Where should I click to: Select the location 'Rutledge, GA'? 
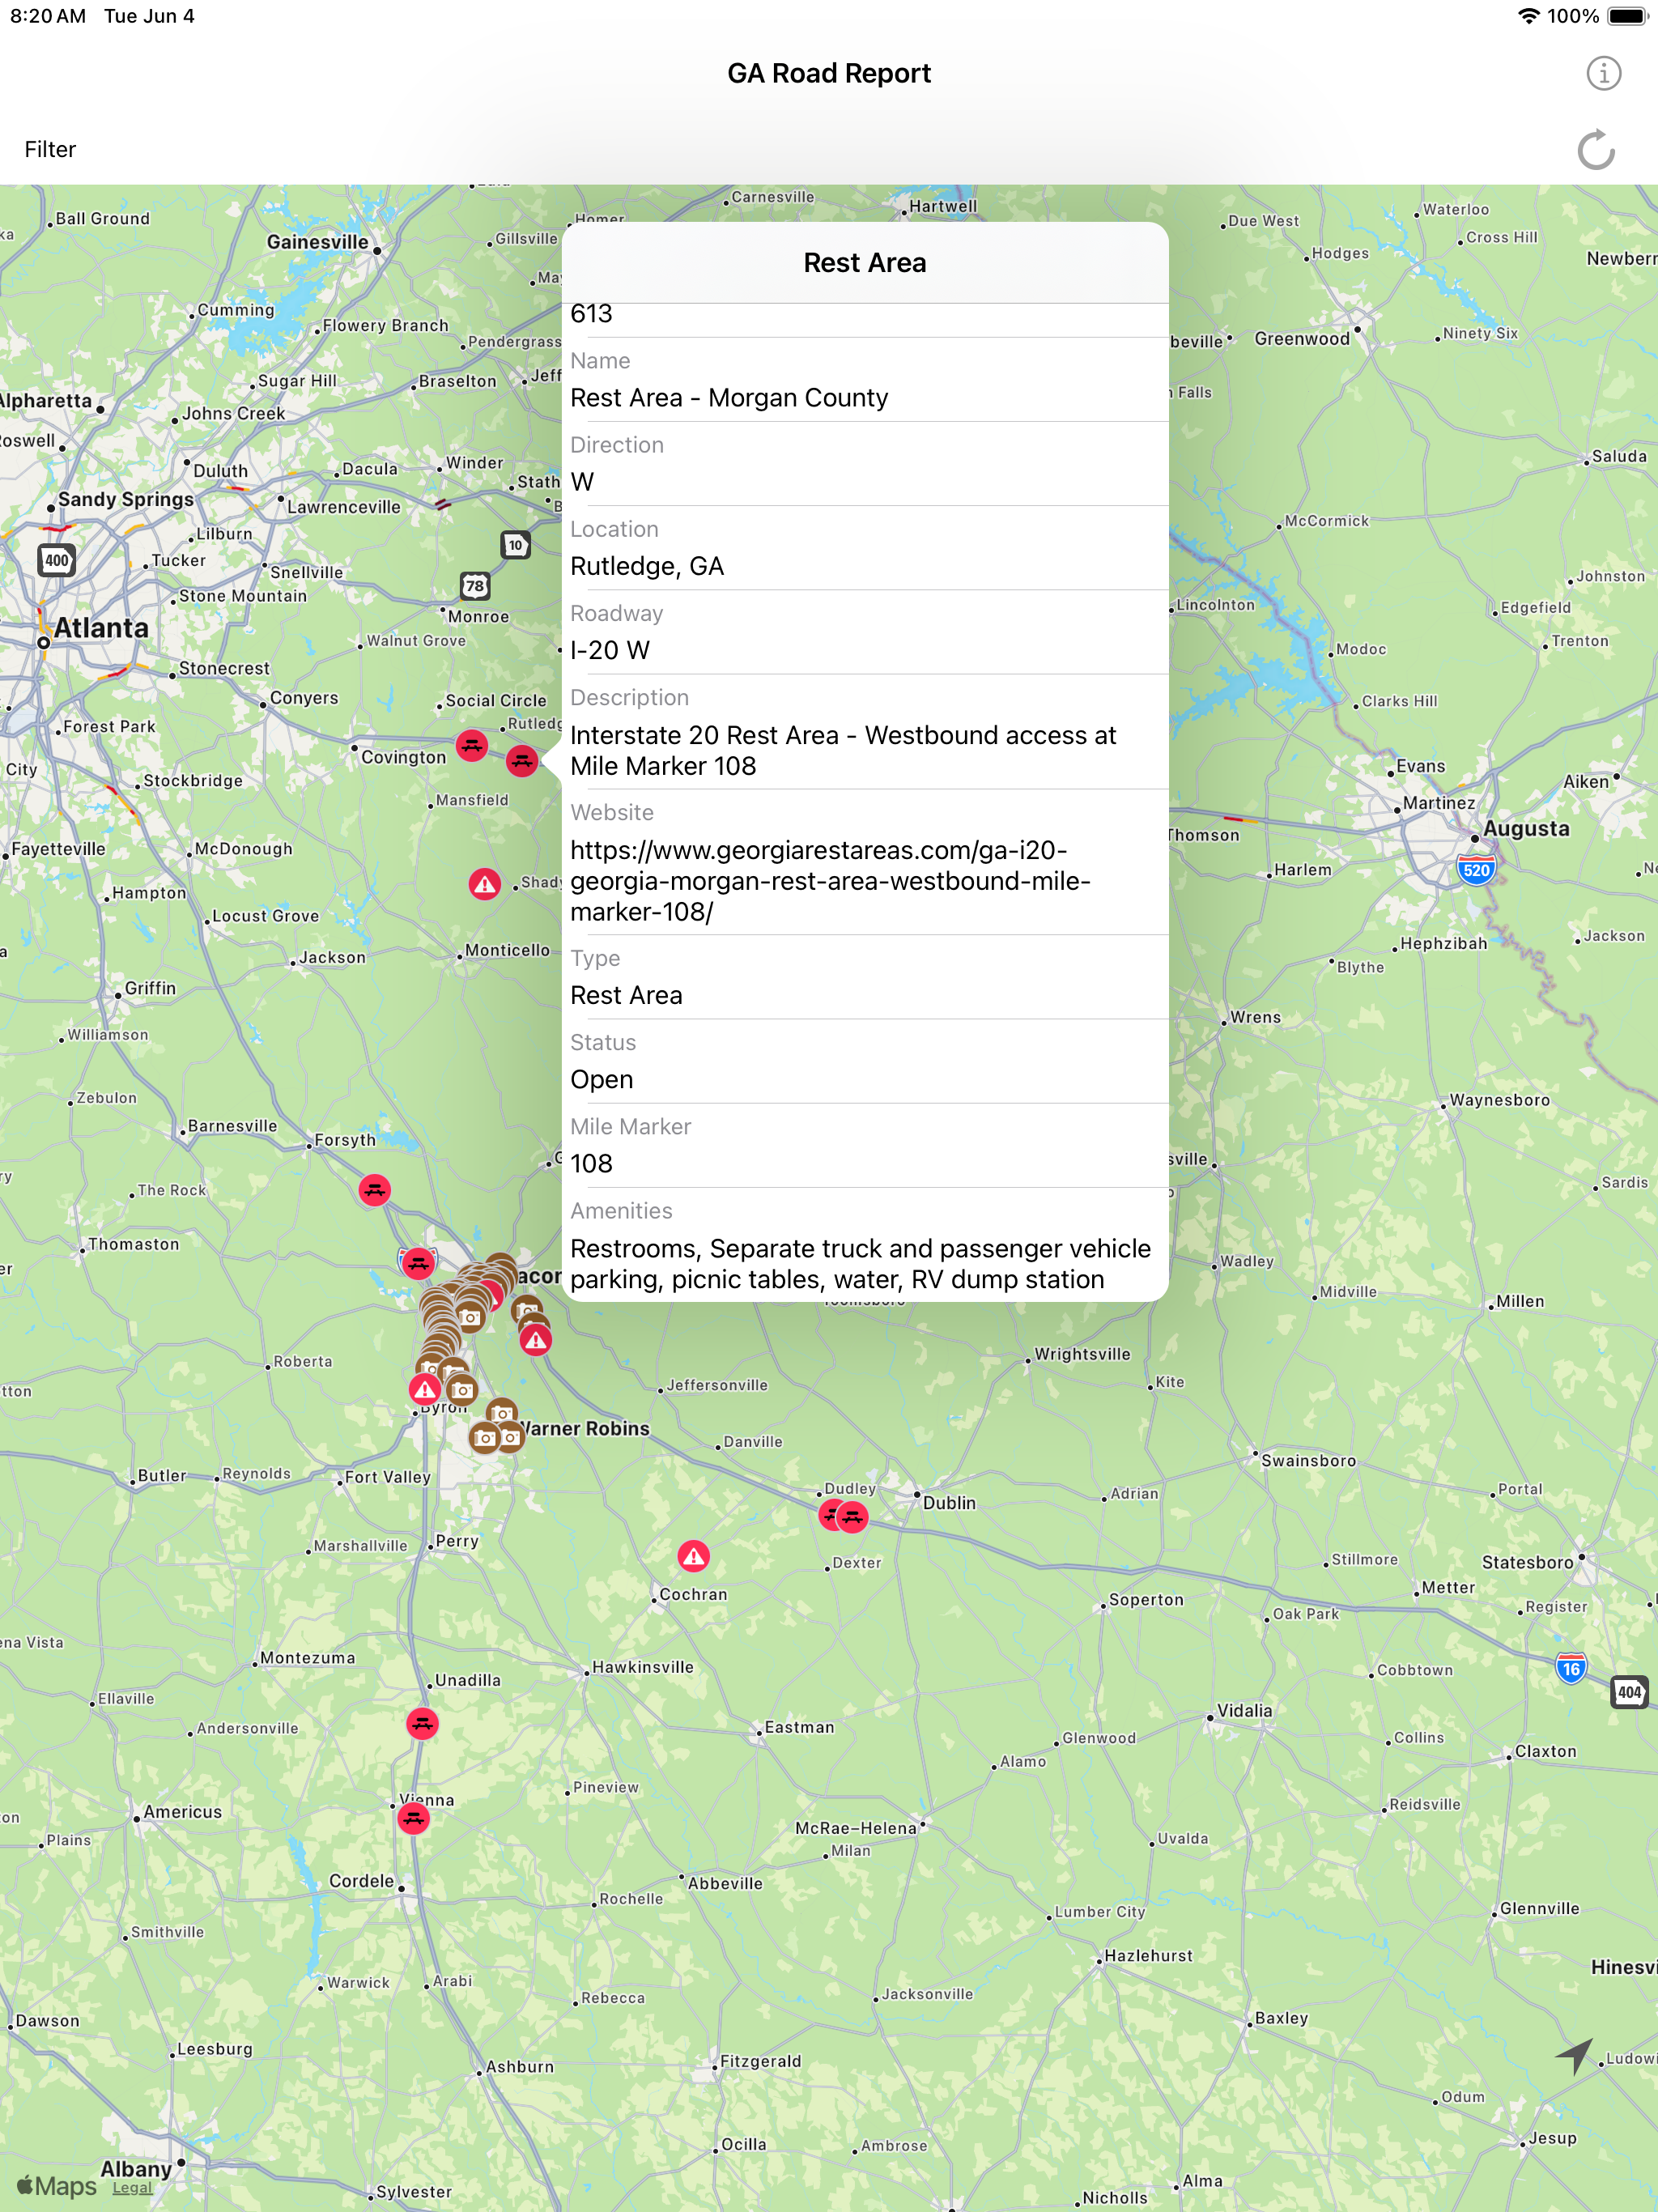pos(647,566)
